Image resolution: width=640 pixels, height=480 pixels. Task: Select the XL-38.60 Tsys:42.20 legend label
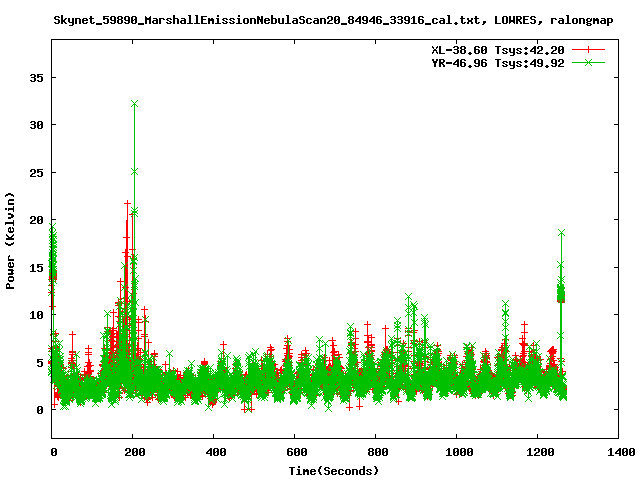pos(498,50)
